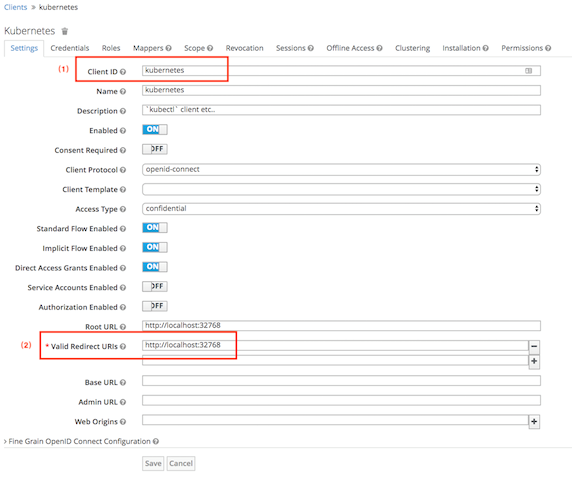Image resolution: width=572 pixels, height=484 pixels.
Task: Switch to the Settings tab
Action: click(x=24, y=48)
